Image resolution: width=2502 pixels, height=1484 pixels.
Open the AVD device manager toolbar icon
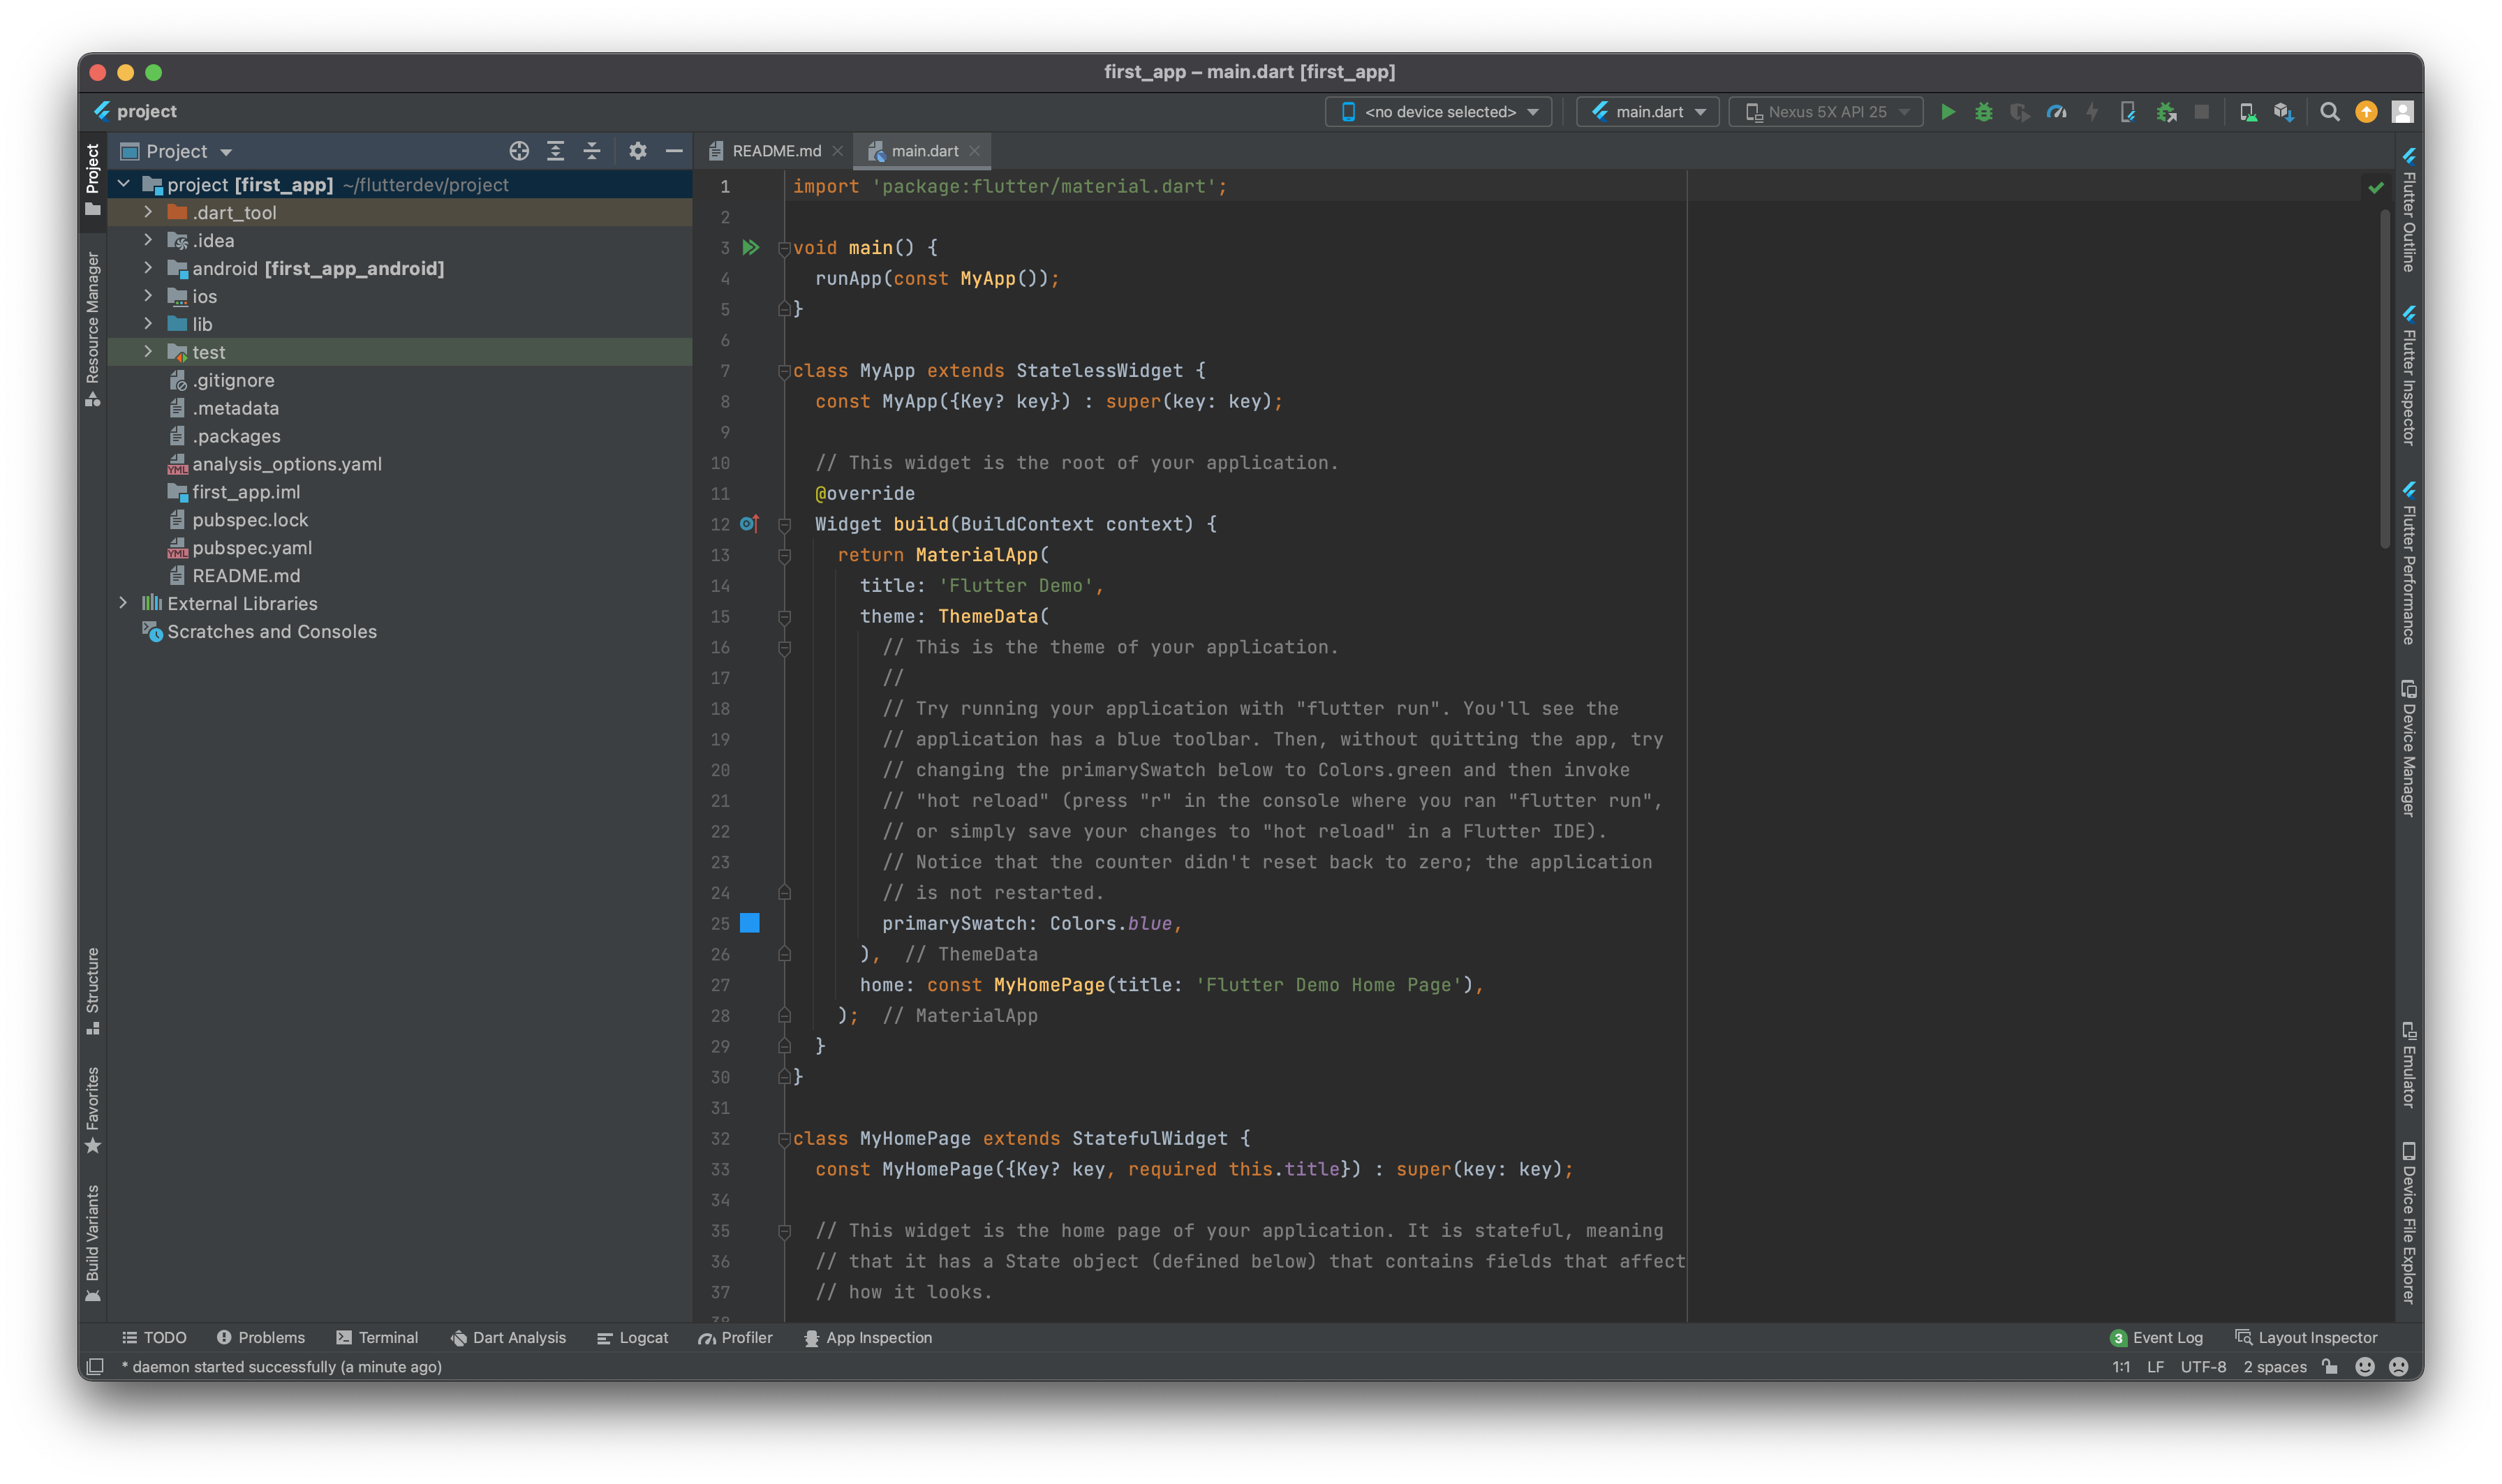pos(2247,112)
